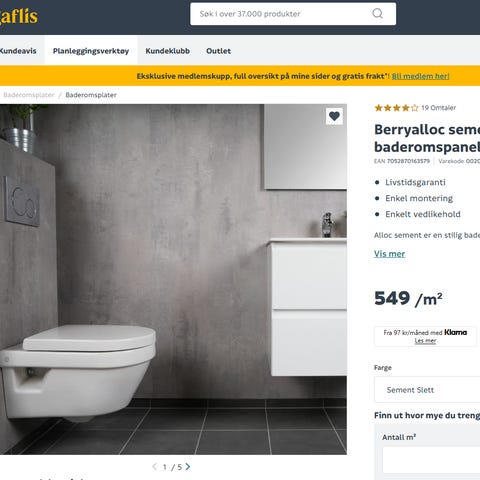The height and width of the screenshot is (480, 480).
Task: Open the Planleggingsverktøy tab
Action: [x=91, y=51]
